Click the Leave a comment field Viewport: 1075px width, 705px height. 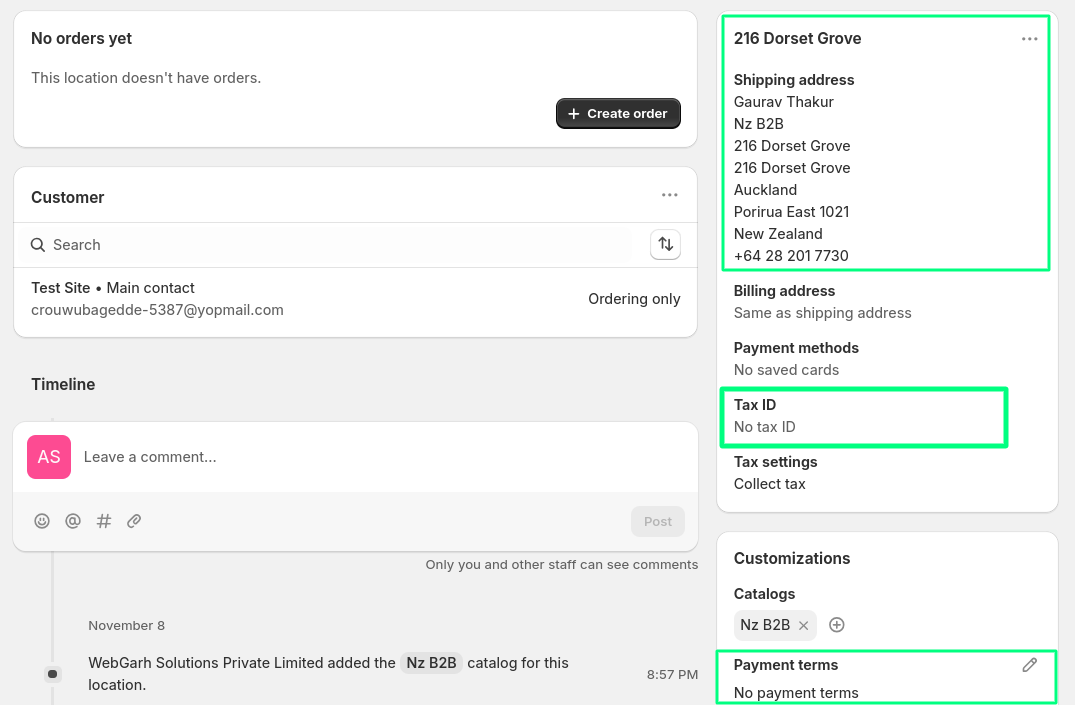[380, 457]
